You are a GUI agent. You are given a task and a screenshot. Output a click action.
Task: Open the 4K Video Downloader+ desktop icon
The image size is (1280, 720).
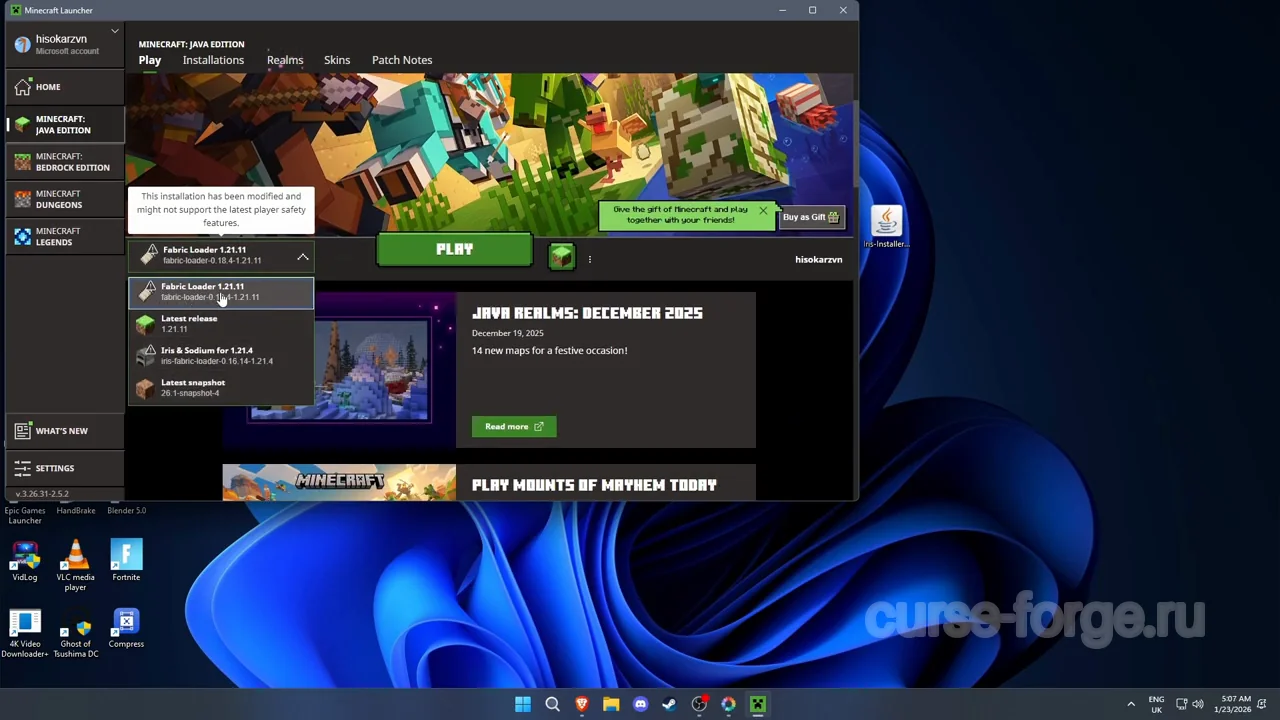click(x=25, y=633)
